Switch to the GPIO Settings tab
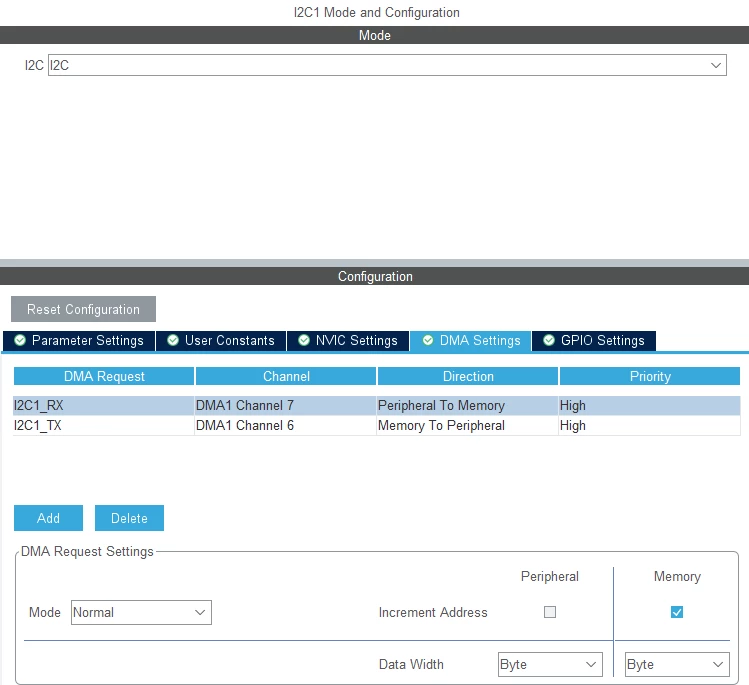The width and height of the screenshot is (749, 685). click(x=594, y=341)
